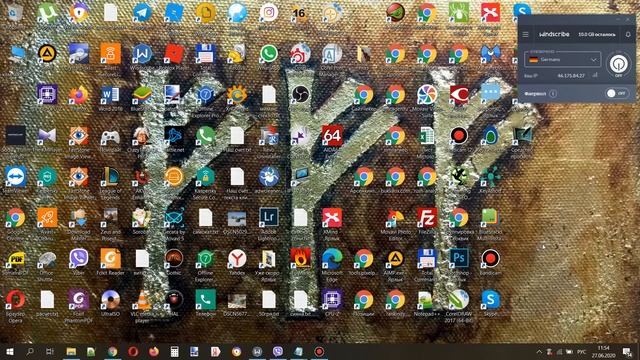Click the Windows Start button
Image resolution: width=640 pixels, height=360 pixels.
(x=10, y=351)
